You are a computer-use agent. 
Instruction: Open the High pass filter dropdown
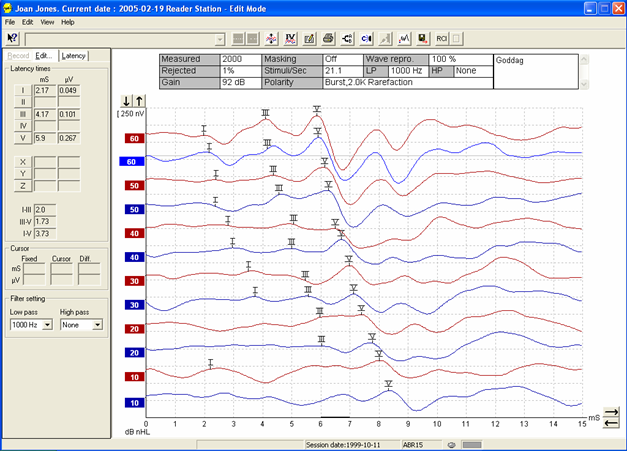tap(97, 325)
